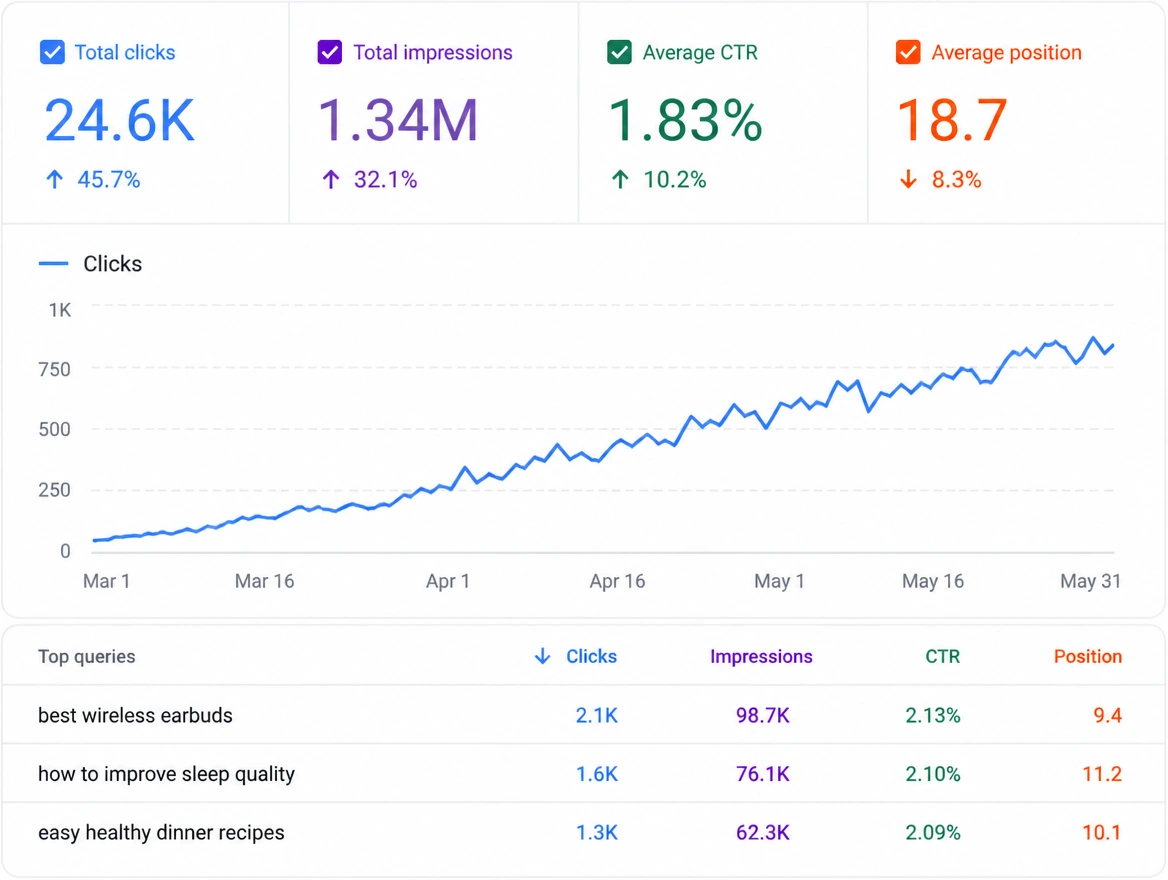Viewport: 1168px width, 880px height.
Task: Click the 2.1K clicks cell
Action: click(x=597, y=715)
